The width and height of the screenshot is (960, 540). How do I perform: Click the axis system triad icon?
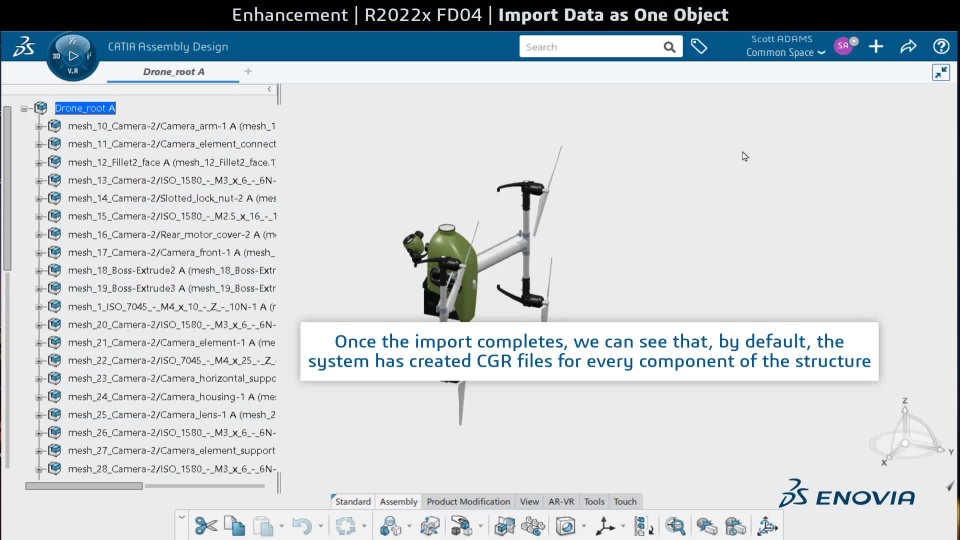coord(605,526)
